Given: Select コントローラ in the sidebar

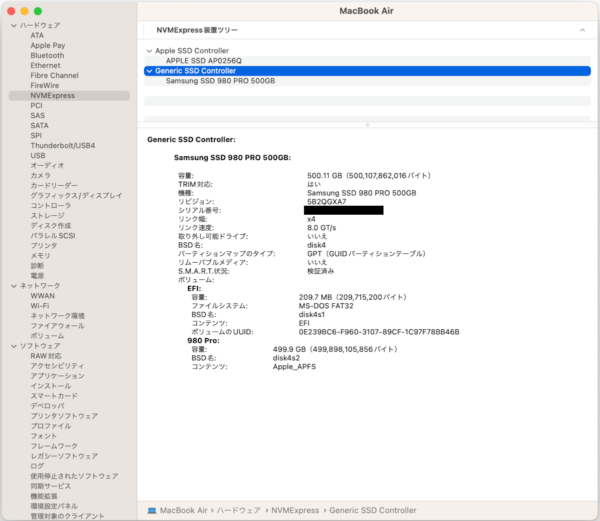Looking at the screenshot, I should [51, 206].
